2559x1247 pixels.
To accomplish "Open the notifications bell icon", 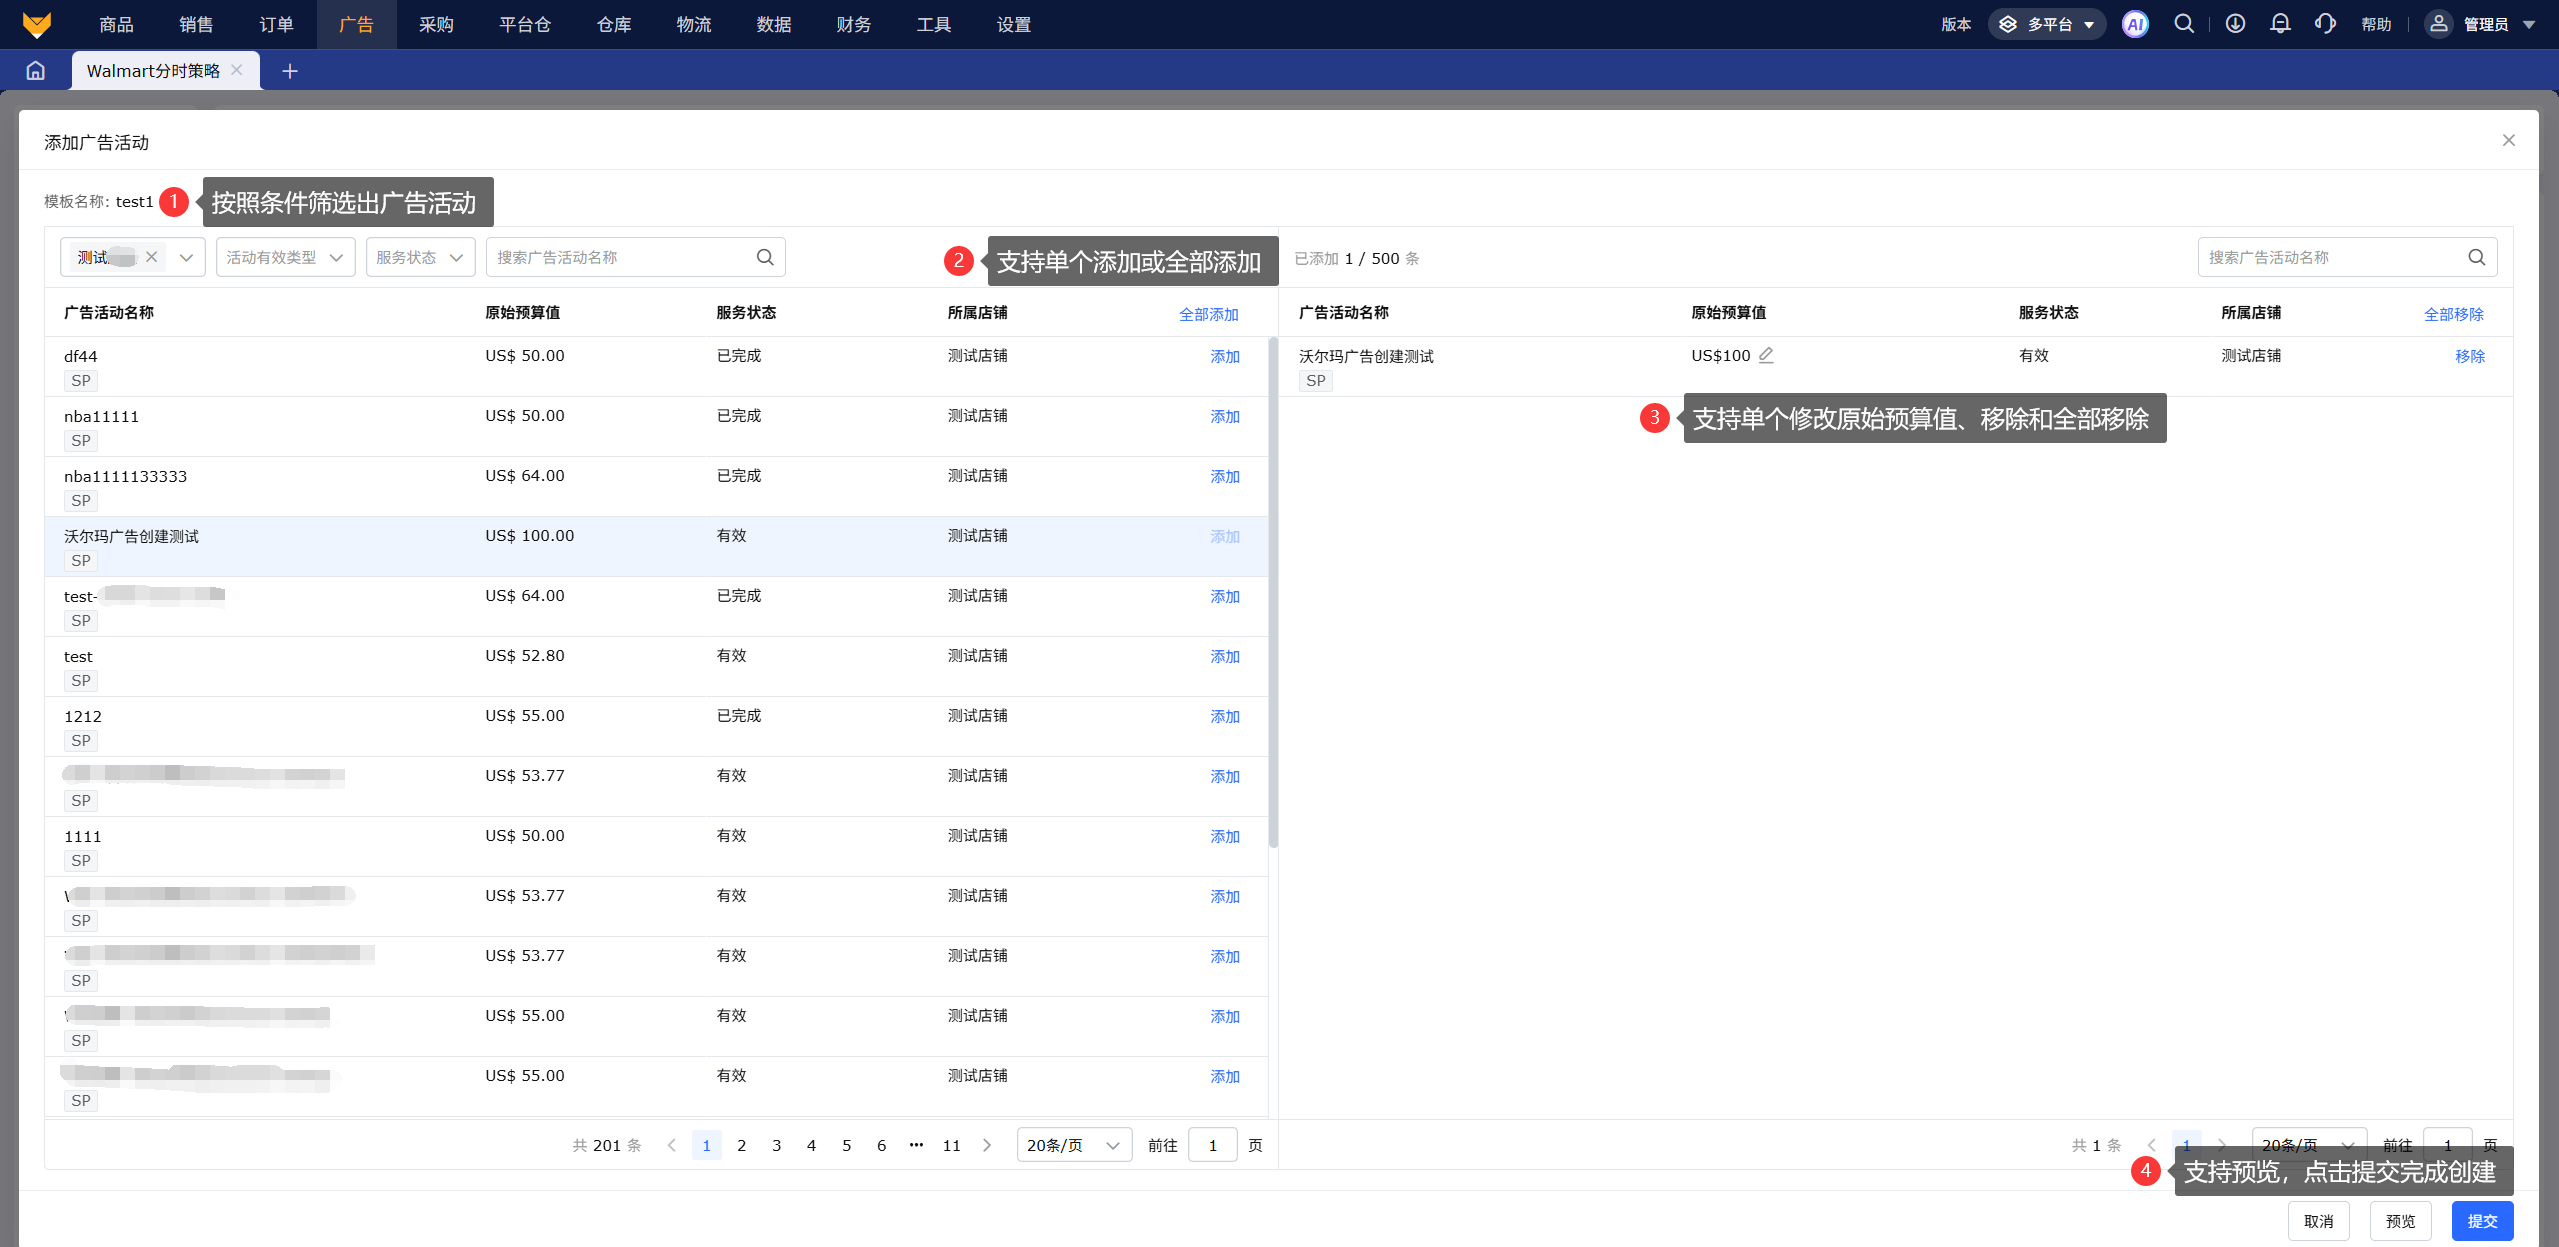I will pos(2280,24).
